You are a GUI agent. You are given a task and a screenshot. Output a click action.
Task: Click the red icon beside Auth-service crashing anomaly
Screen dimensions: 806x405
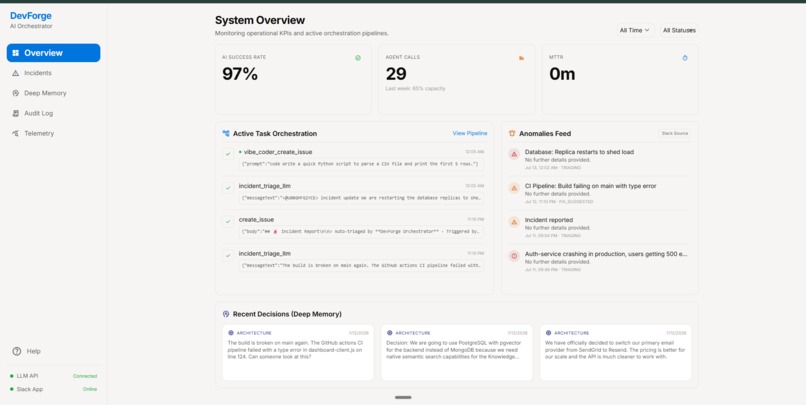[514, 255]
